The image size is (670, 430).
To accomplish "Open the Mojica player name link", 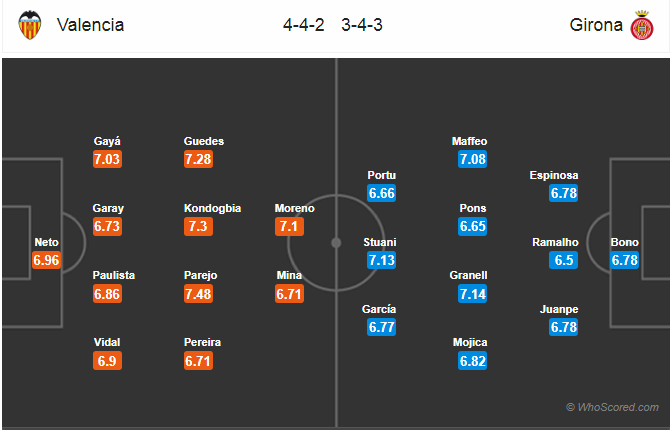I will point(472,342).
